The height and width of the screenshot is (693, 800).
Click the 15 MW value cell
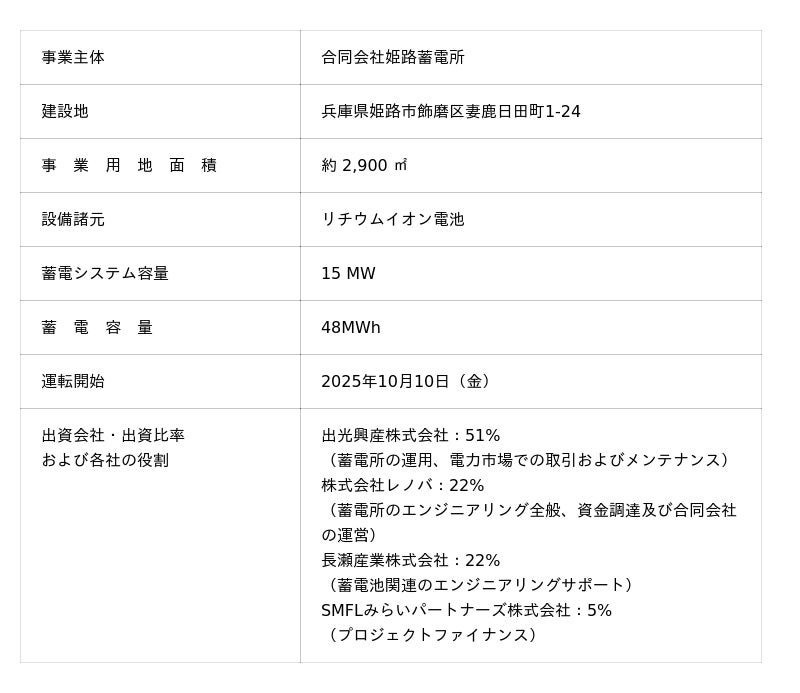[x=348, y=274]
